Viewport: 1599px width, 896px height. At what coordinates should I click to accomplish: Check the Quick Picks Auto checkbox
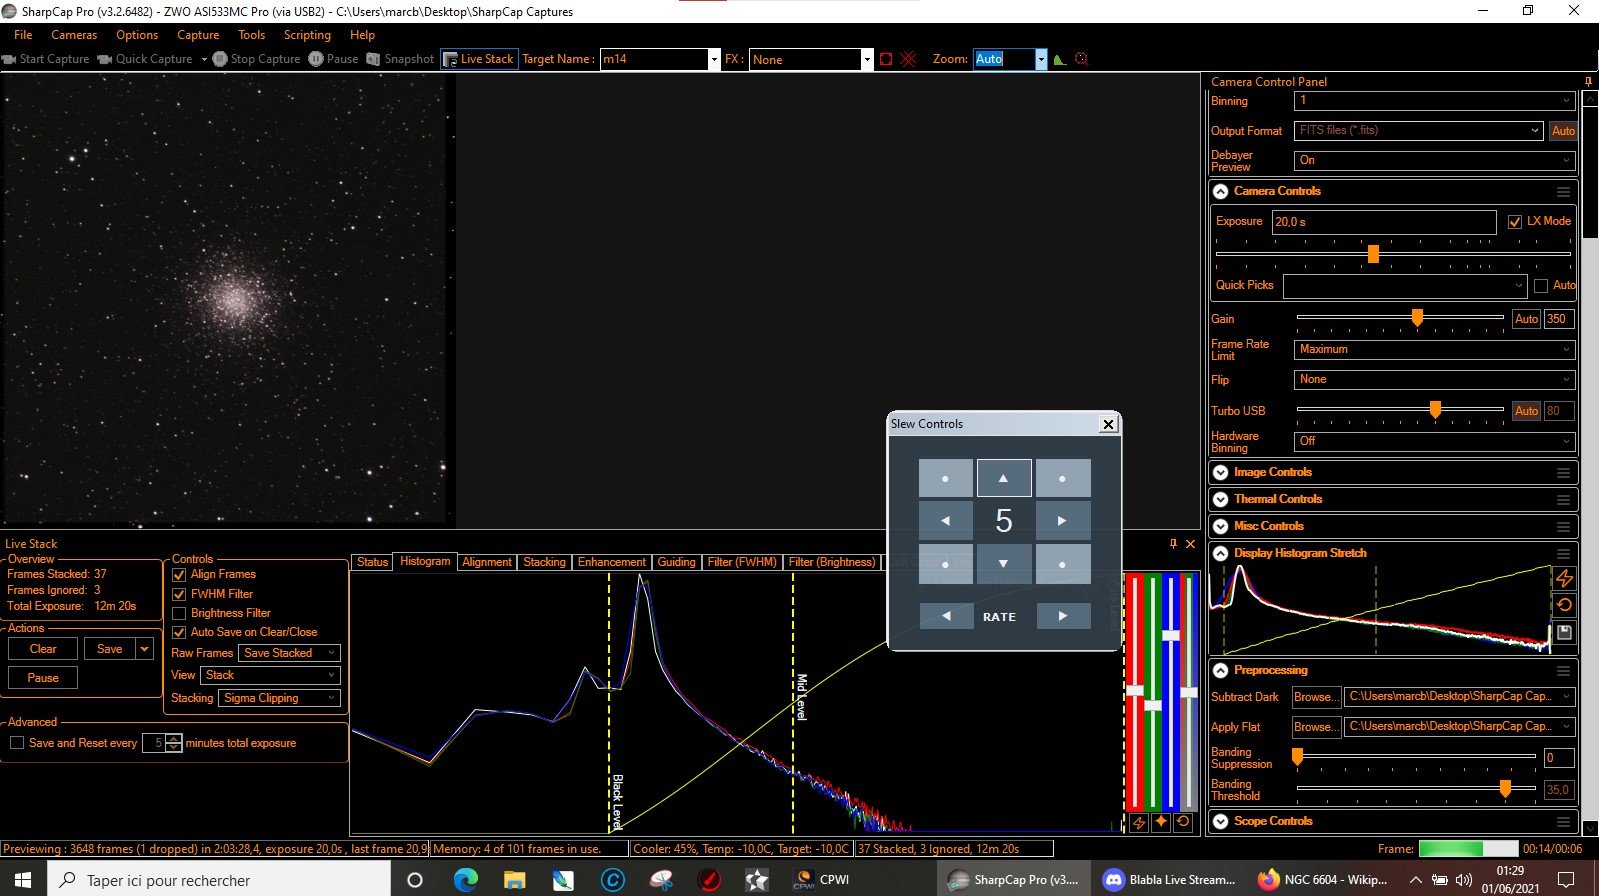tap(1541, 286)
